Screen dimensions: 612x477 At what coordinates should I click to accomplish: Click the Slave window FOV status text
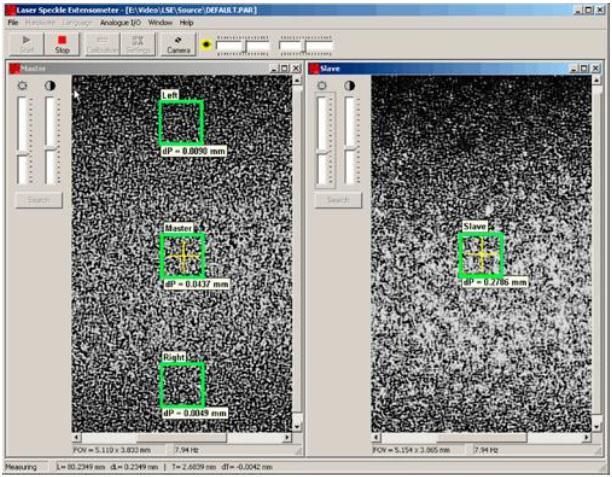411,450
